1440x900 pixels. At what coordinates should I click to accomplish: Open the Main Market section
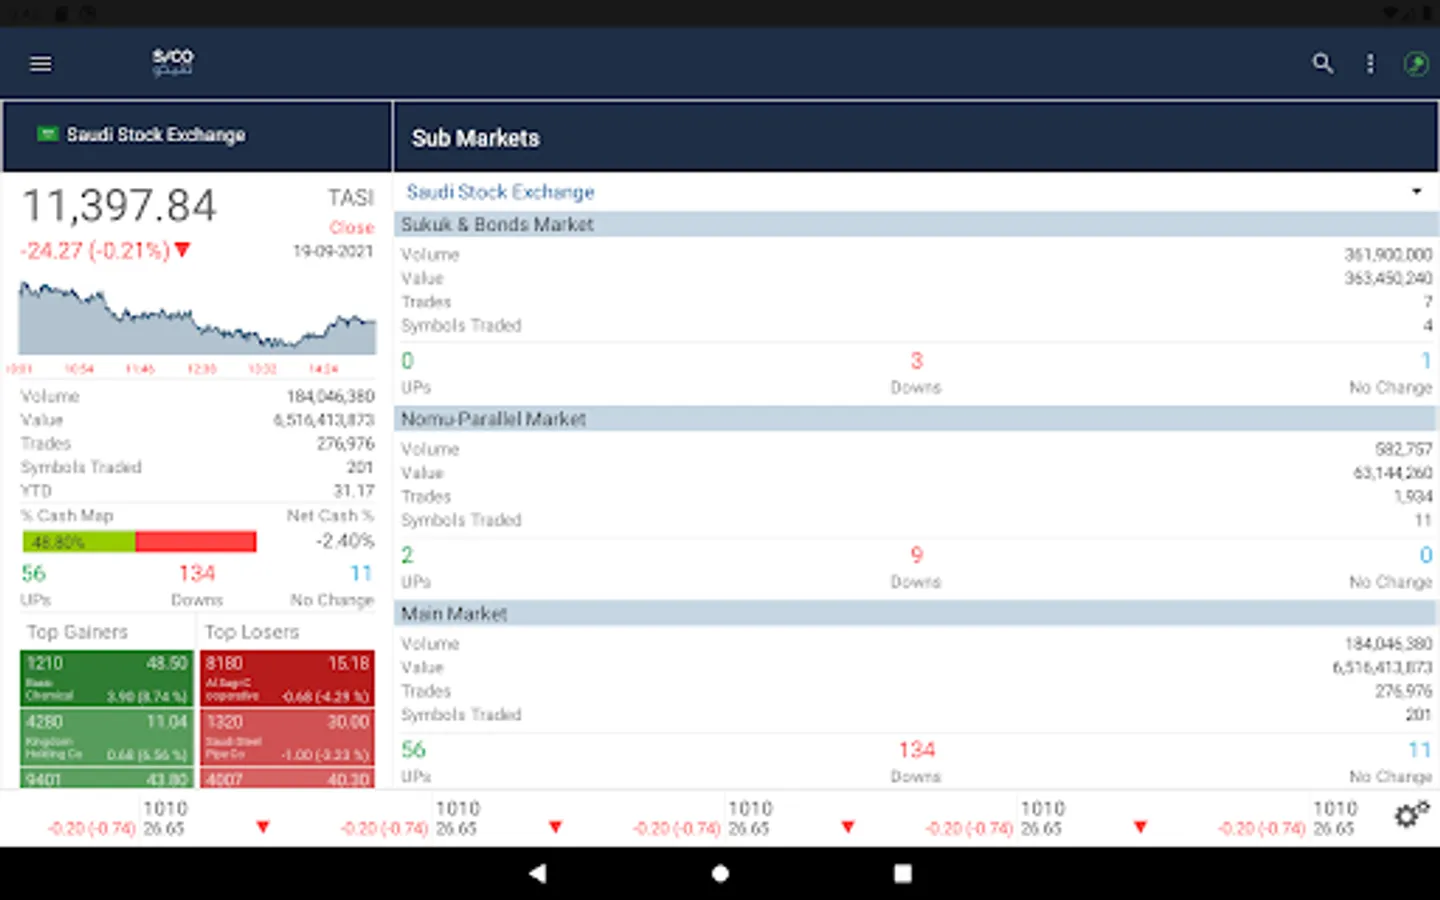(x=916, y=614)
